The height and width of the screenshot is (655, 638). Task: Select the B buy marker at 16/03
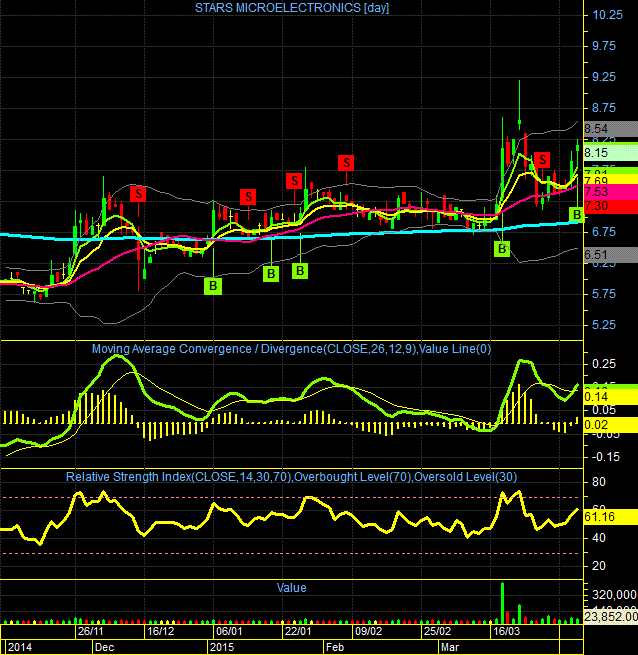[502, 249]
